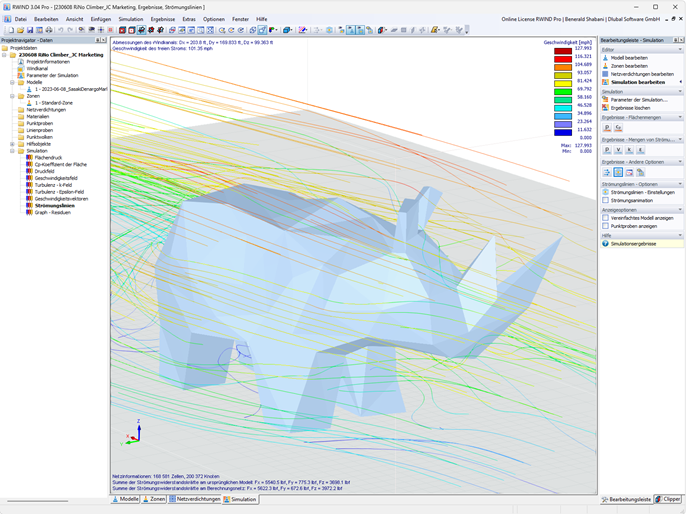The width and height of the screenshot is (686, 514).
Task: Switch to the Zonen bottom tab
Action: point(154,499)
